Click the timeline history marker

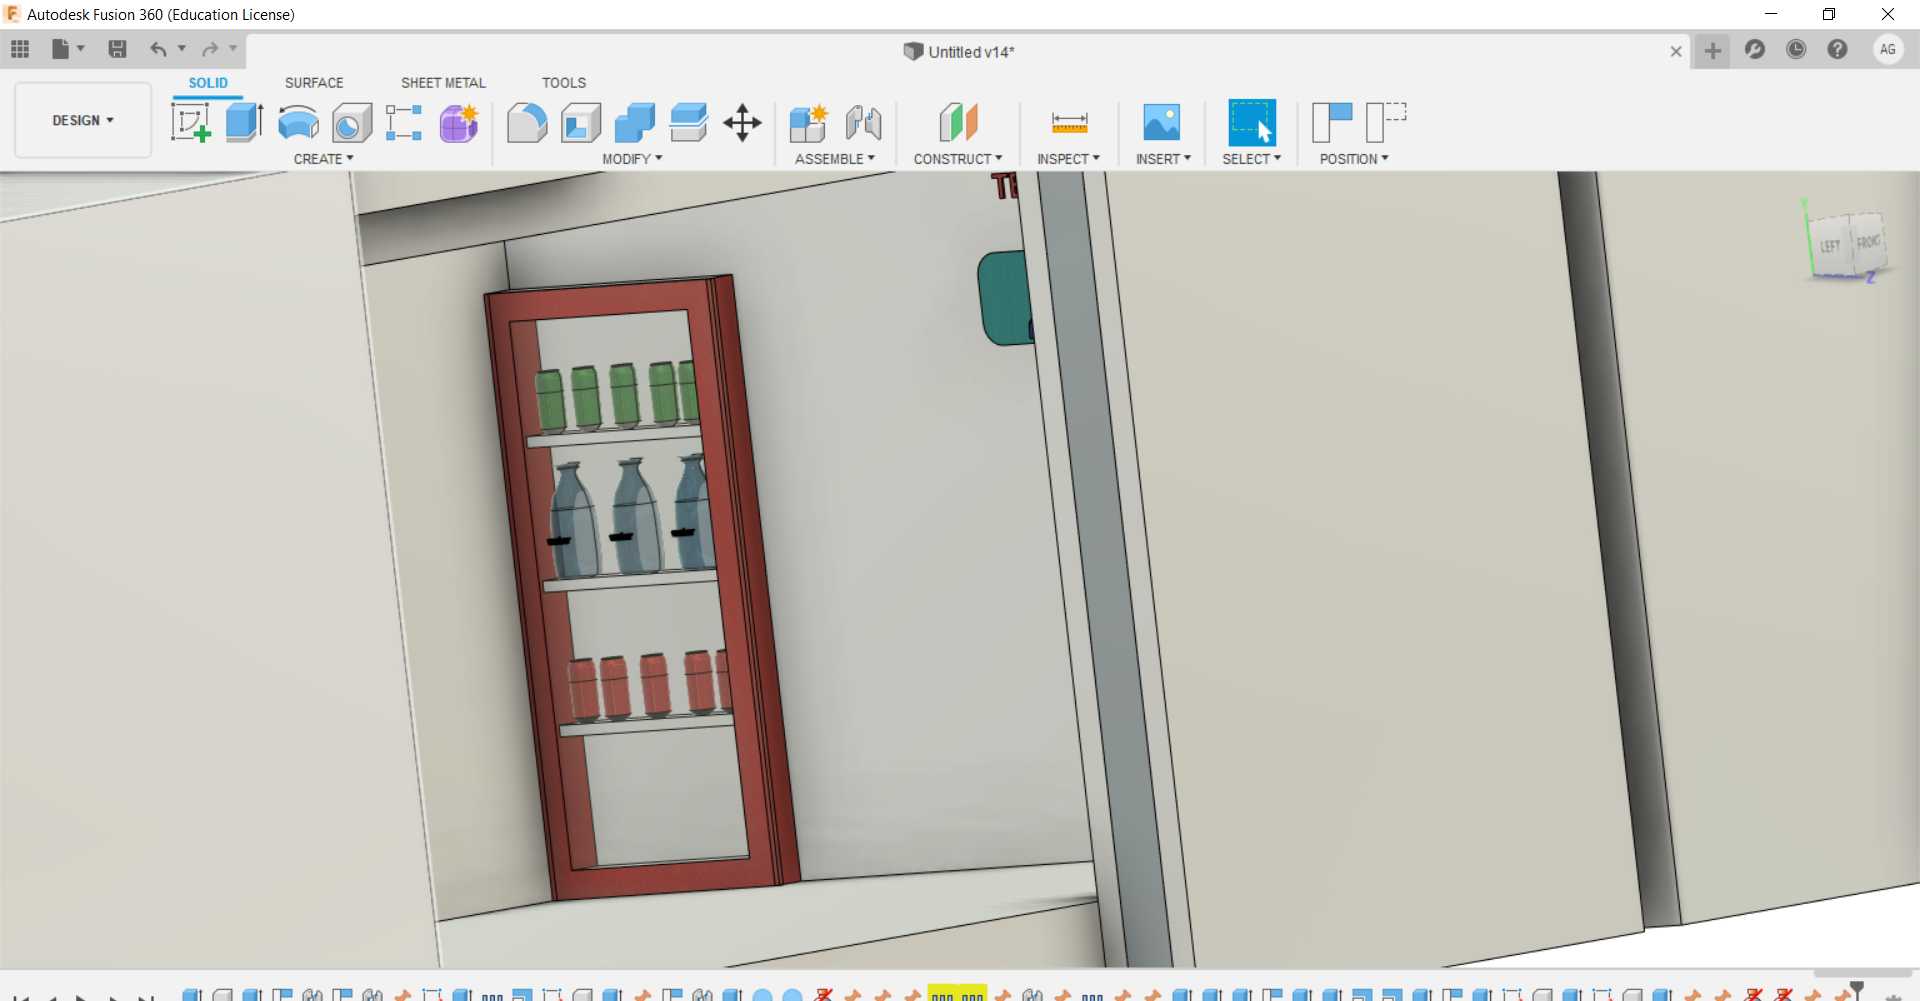pyautogui.click(x=1857, y=989)
